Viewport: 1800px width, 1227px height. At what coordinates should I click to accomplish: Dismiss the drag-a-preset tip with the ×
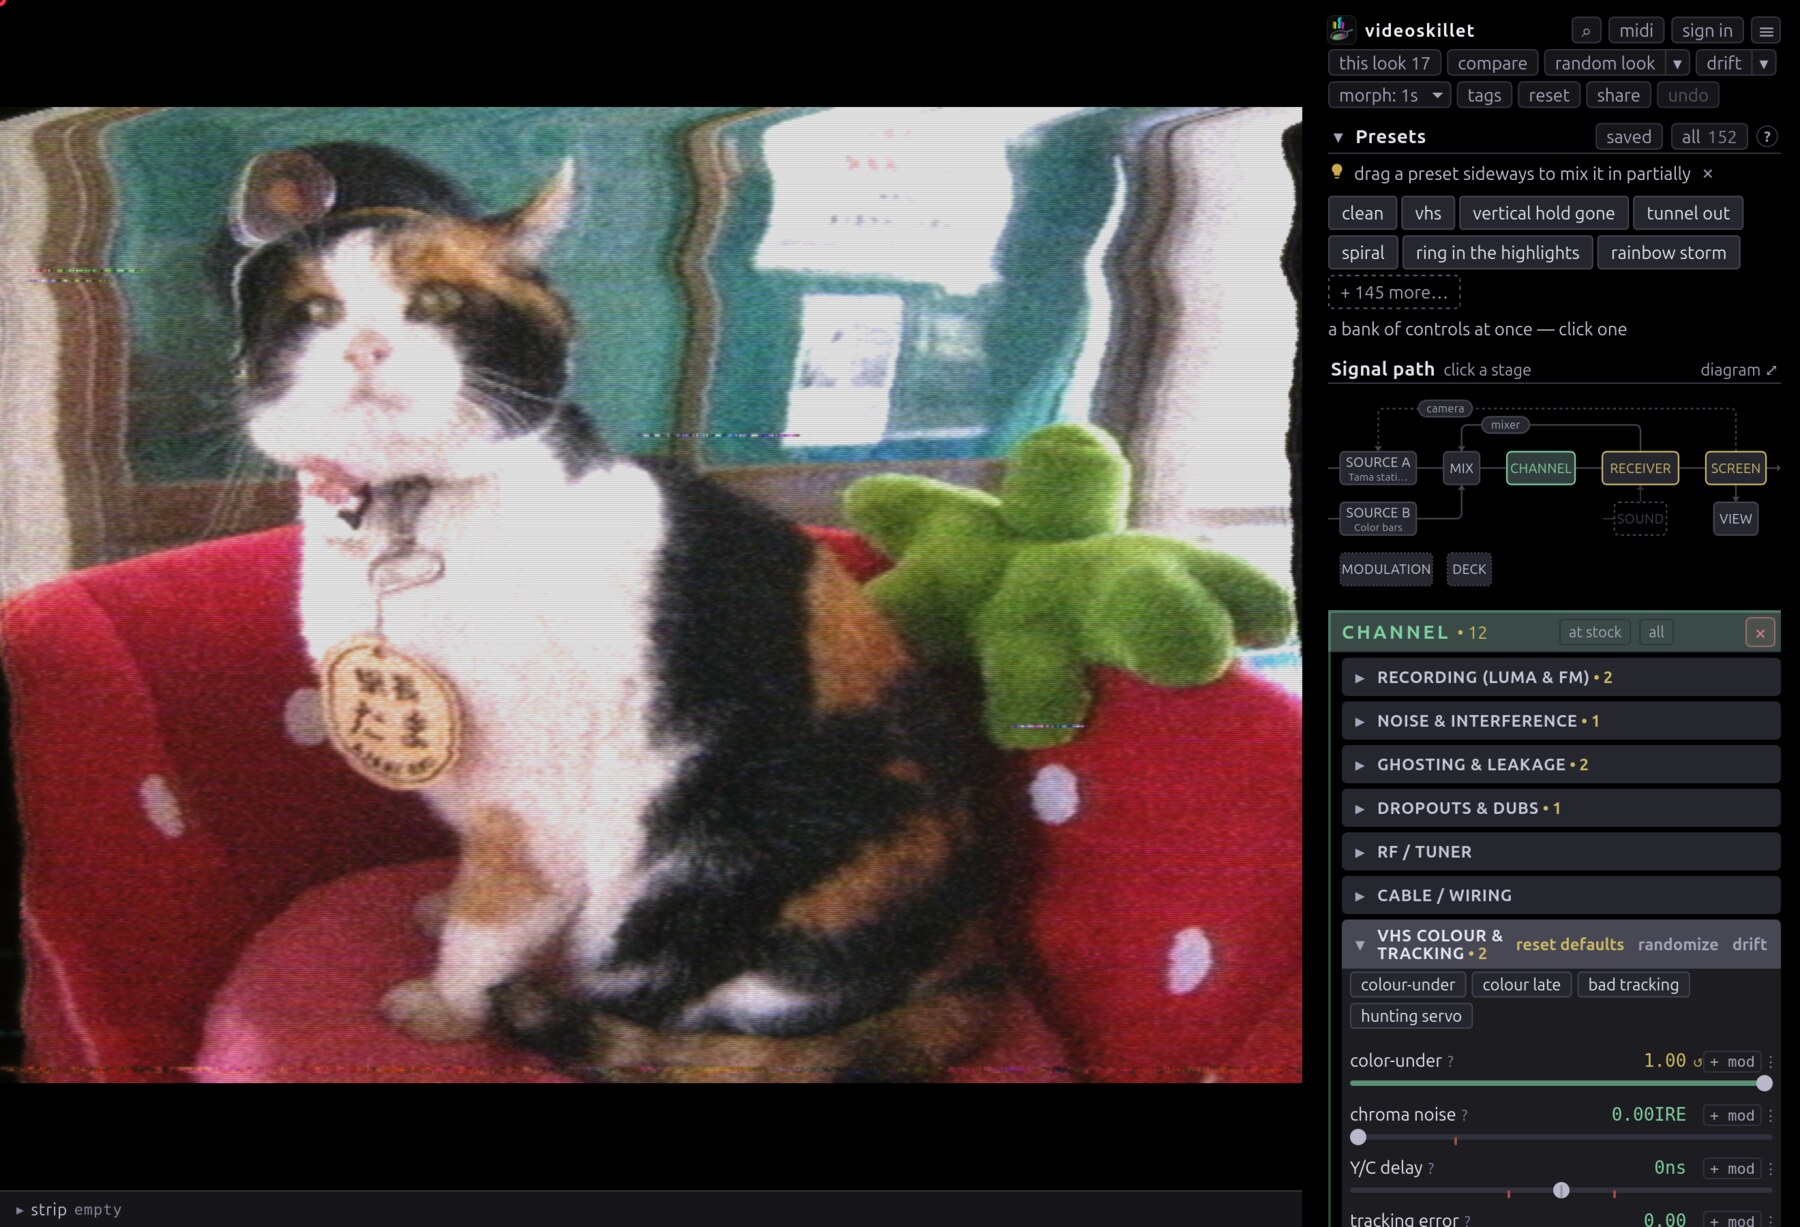(1708, 174)
